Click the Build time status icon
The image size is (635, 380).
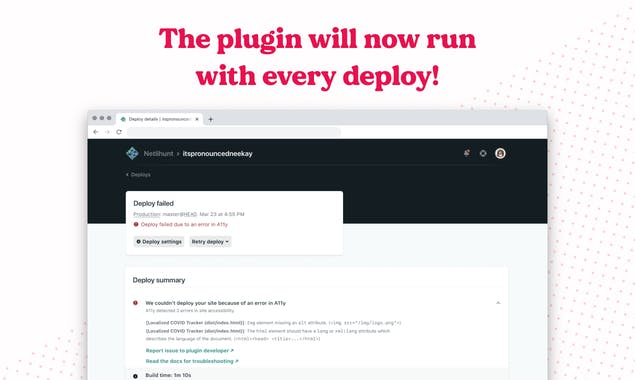point(135,376)
